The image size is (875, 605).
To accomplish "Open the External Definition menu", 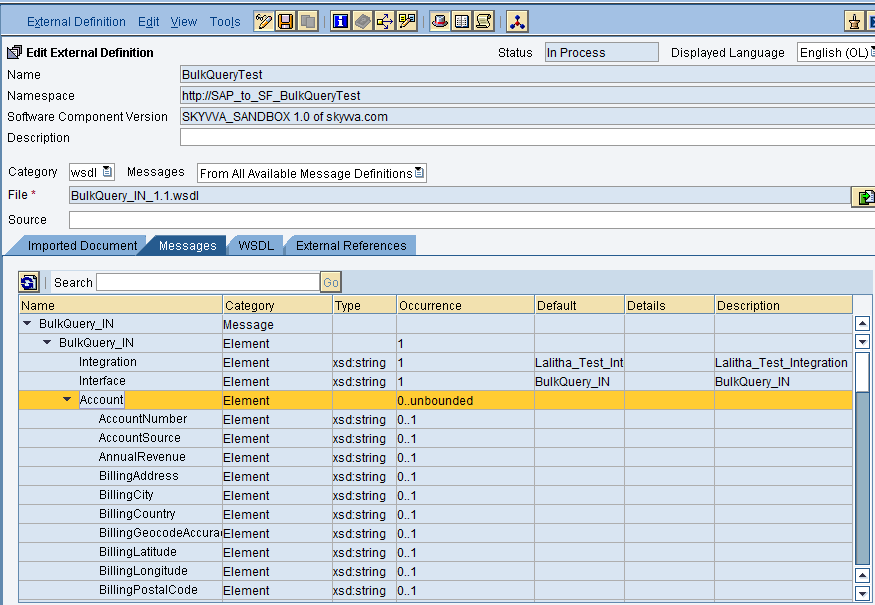I will tap(76, 21).
